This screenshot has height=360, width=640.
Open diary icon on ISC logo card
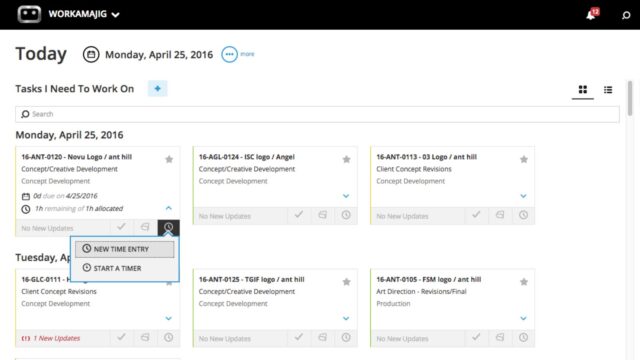(x=322, y=215)
